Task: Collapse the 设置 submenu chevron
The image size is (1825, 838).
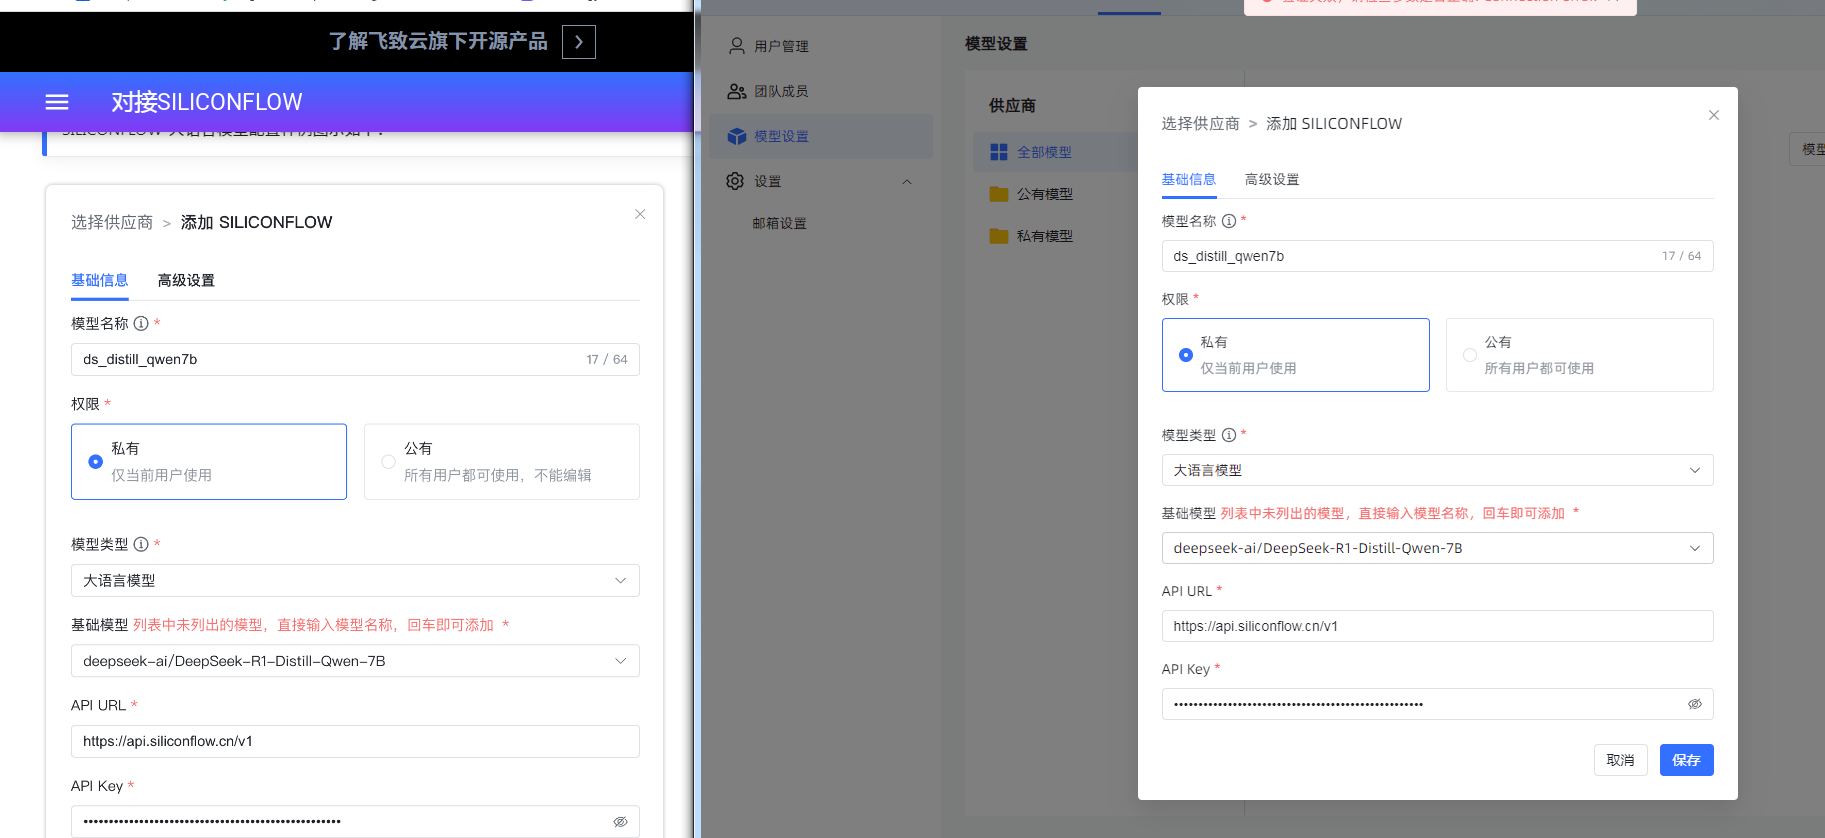Action: click(907, 182)
